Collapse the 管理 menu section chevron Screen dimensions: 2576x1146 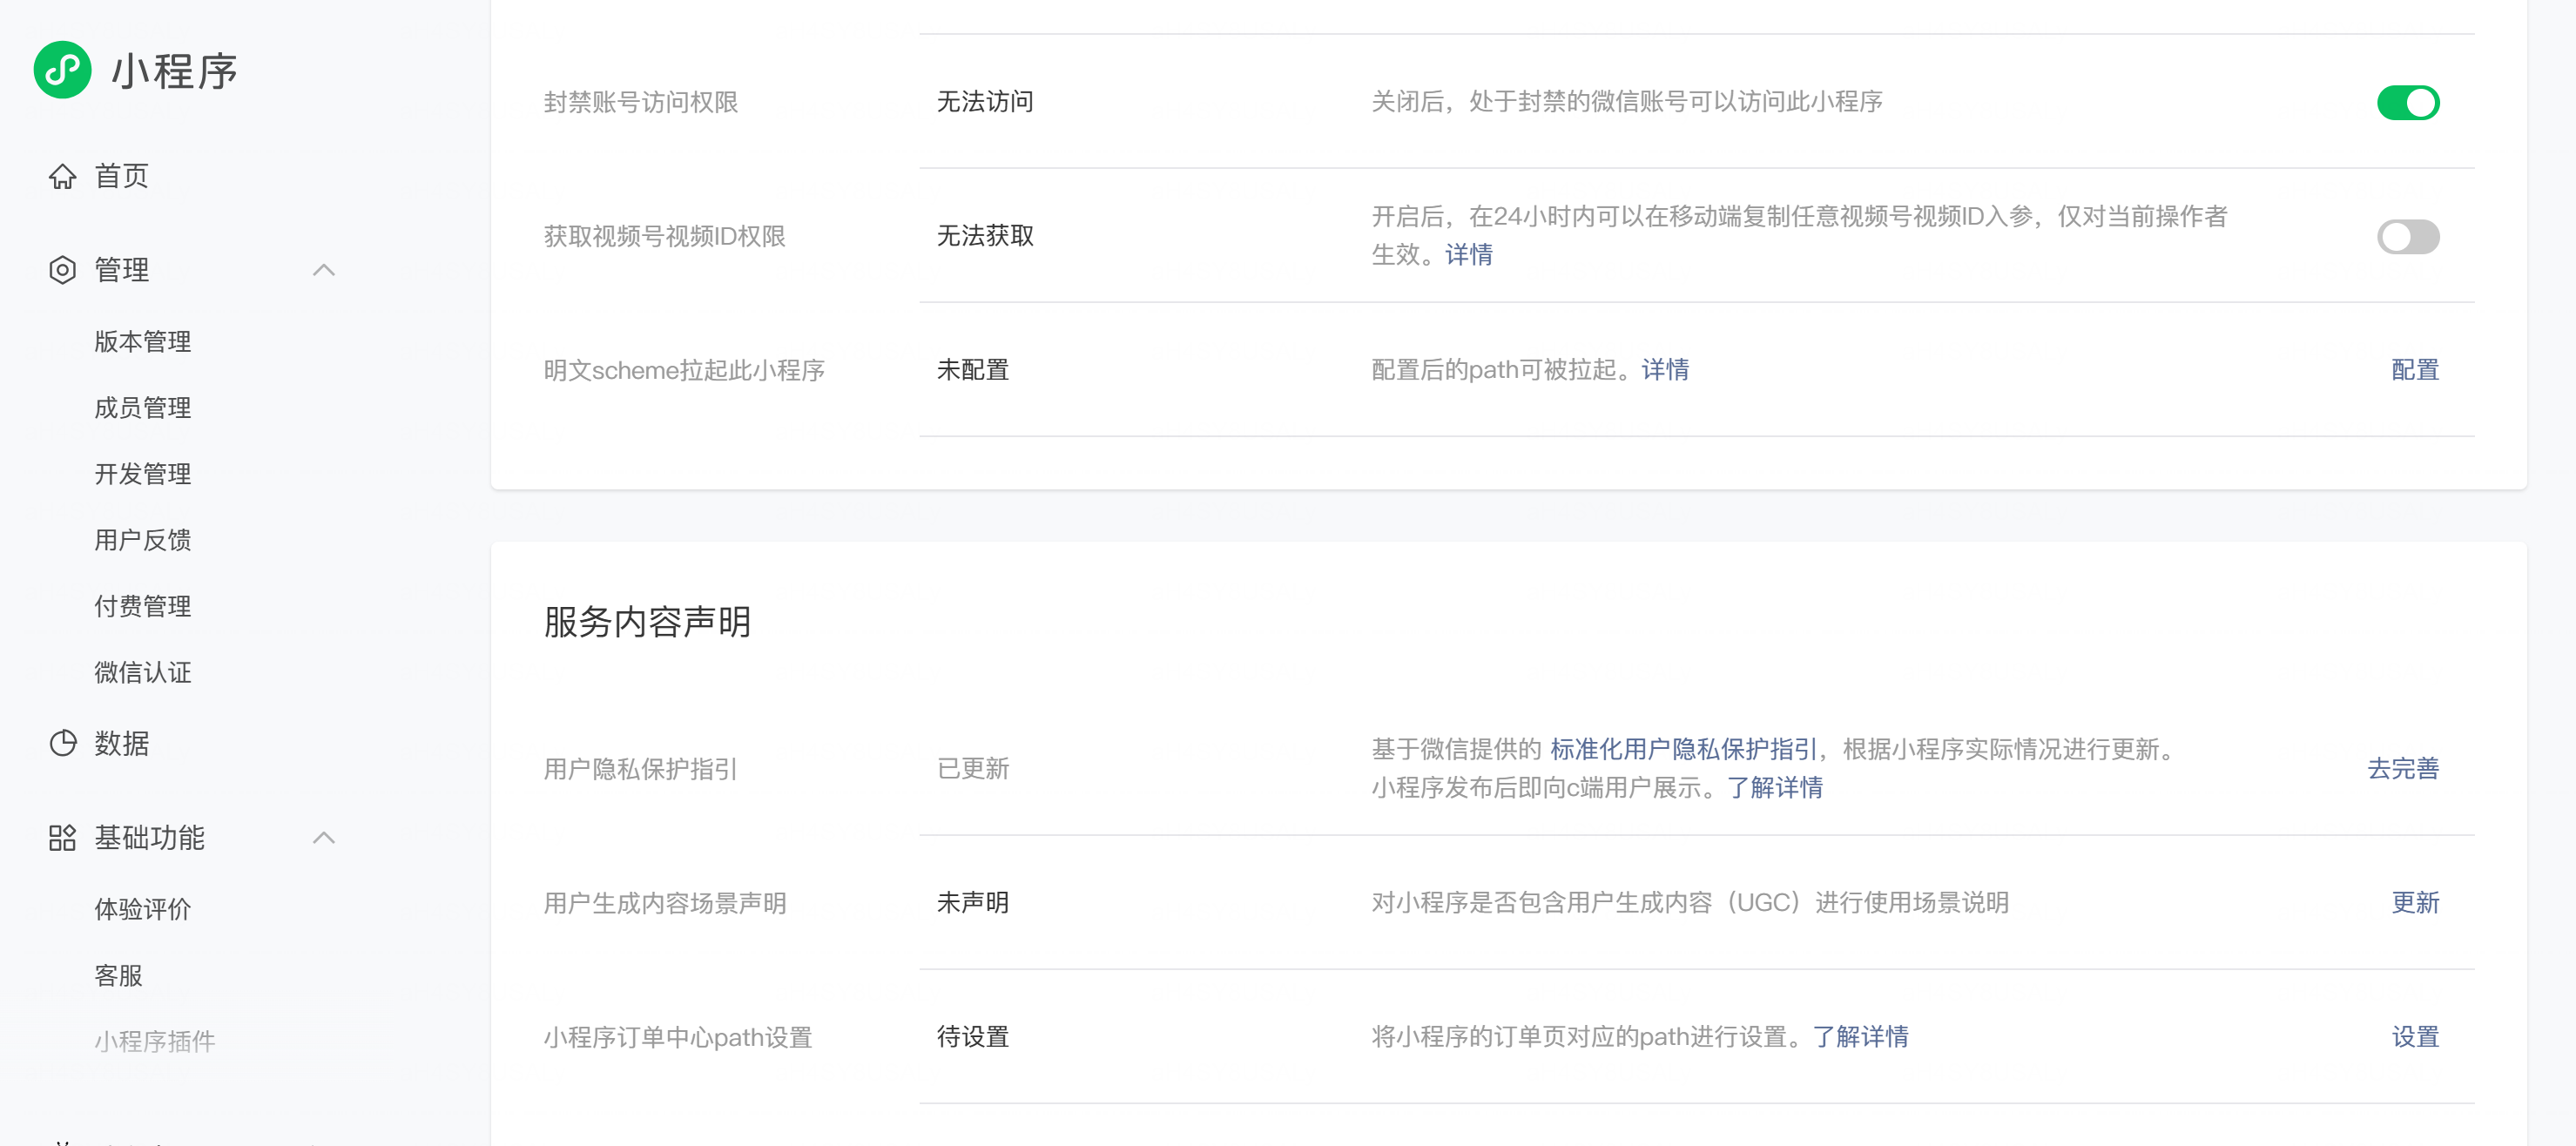[323, 270]
